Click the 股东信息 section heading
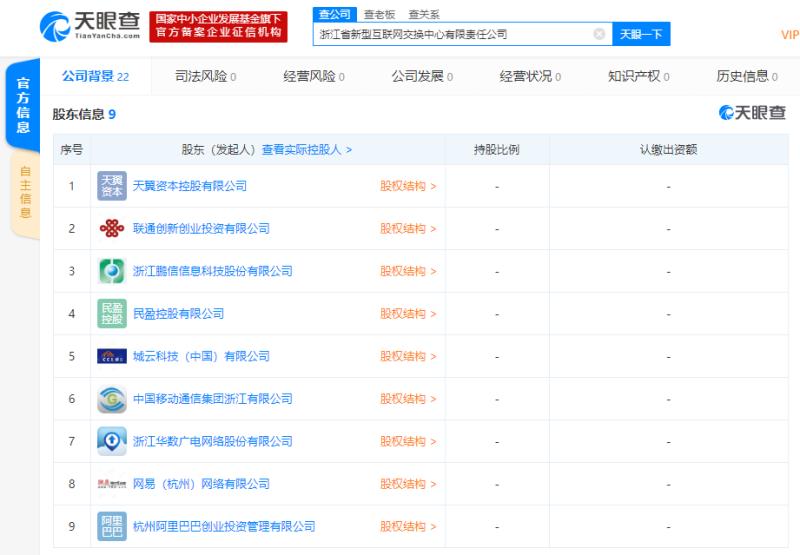The height and width of the screenshot is (555, 800). pyautogui.click(x=84, y=114)
